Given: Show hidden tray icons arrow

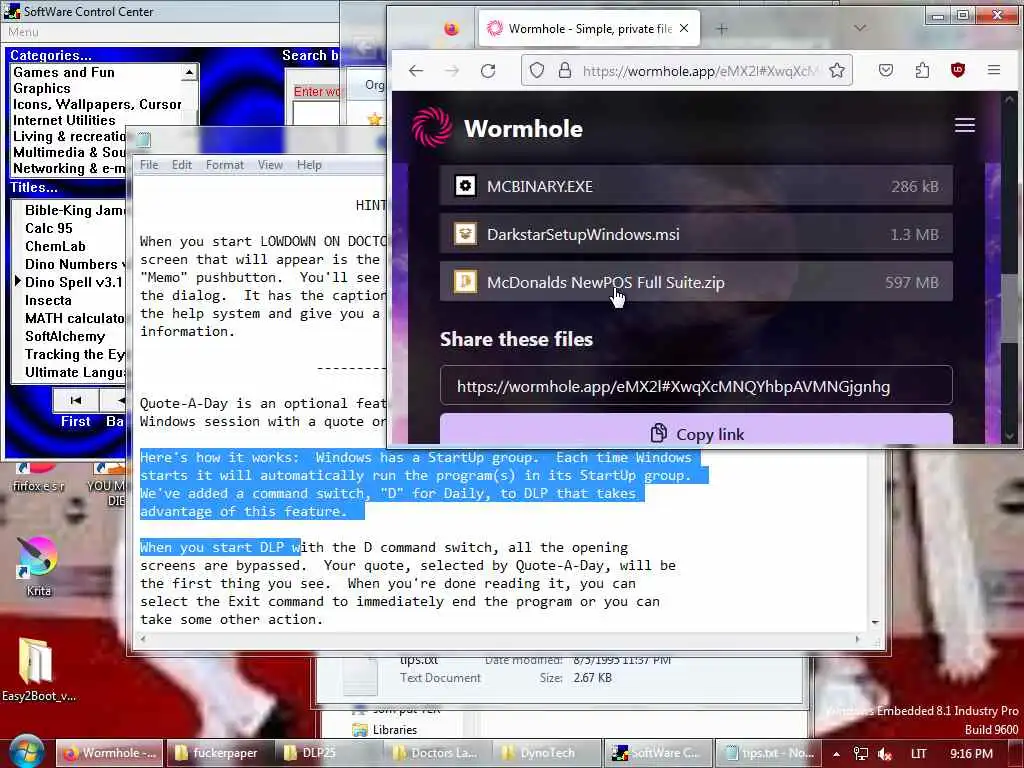Looking at the screenshot, I should pos(836,754).
